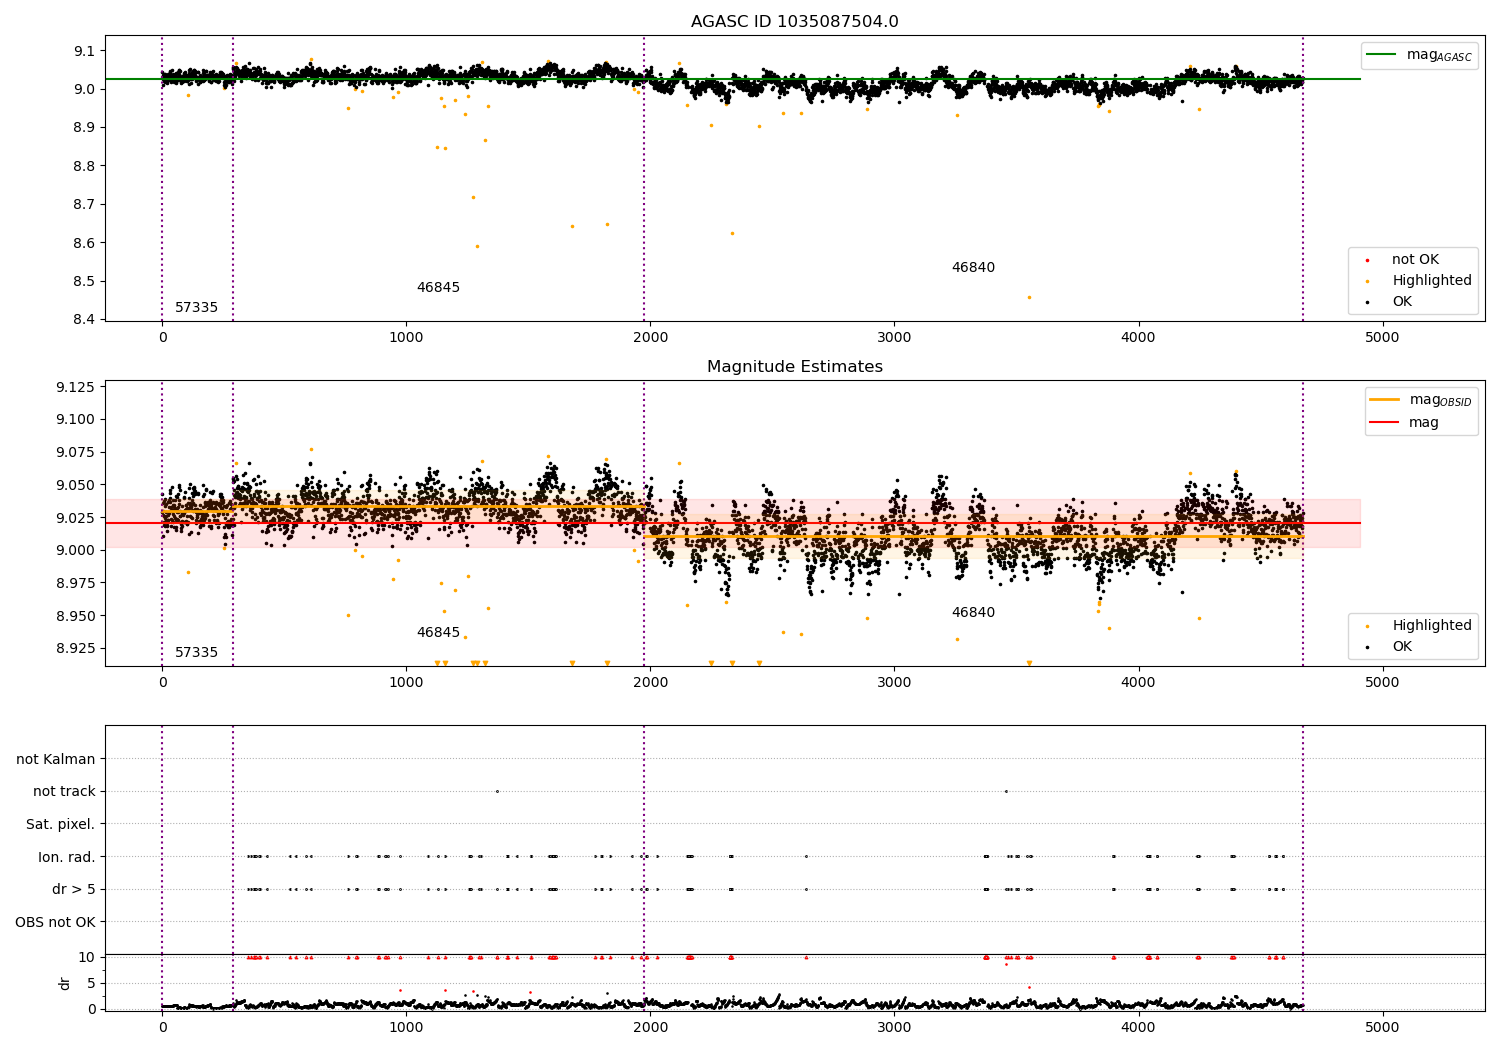The width and height of the screenshot is (1500, 1050).
Task: Click the 10 tick on the dr axis
Action: point(87,958)
